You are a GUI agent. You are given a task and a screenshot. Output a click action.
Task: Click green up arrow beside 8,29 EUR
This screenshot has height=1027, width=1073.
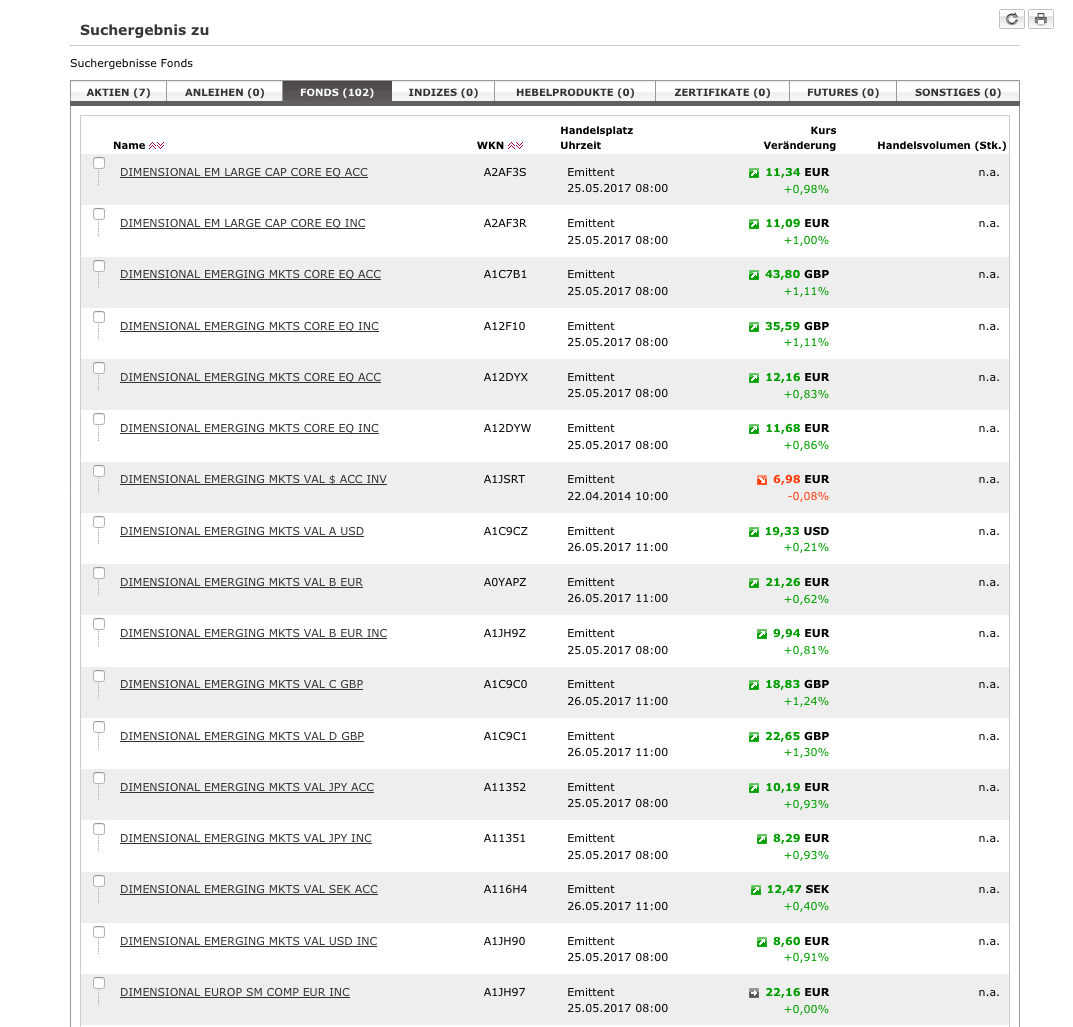[x=762, y=839]
